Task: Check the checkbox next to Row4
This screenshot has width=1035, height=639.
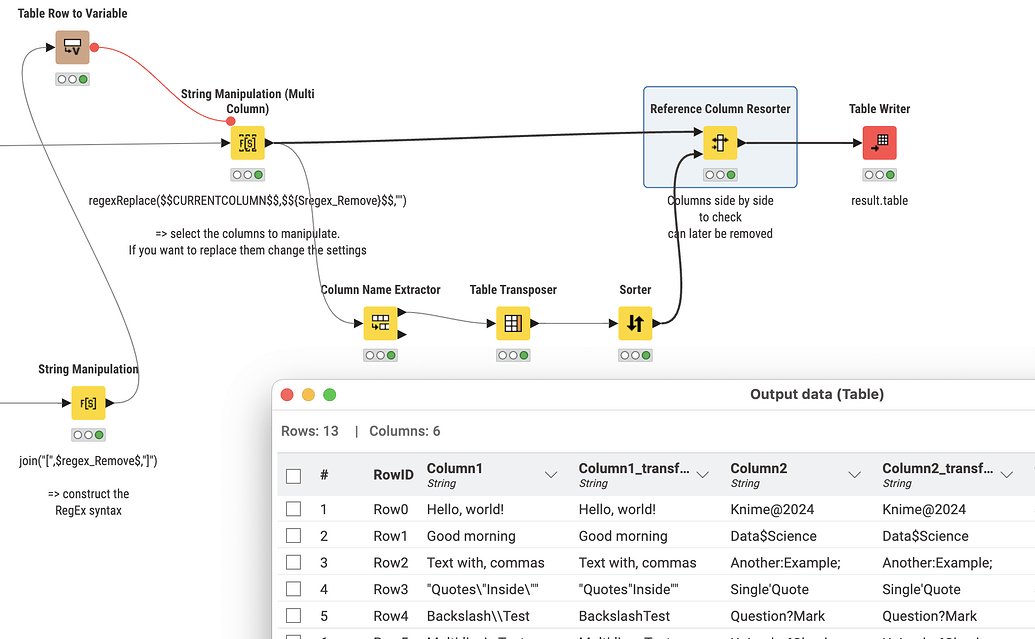Action: [293, 615]
